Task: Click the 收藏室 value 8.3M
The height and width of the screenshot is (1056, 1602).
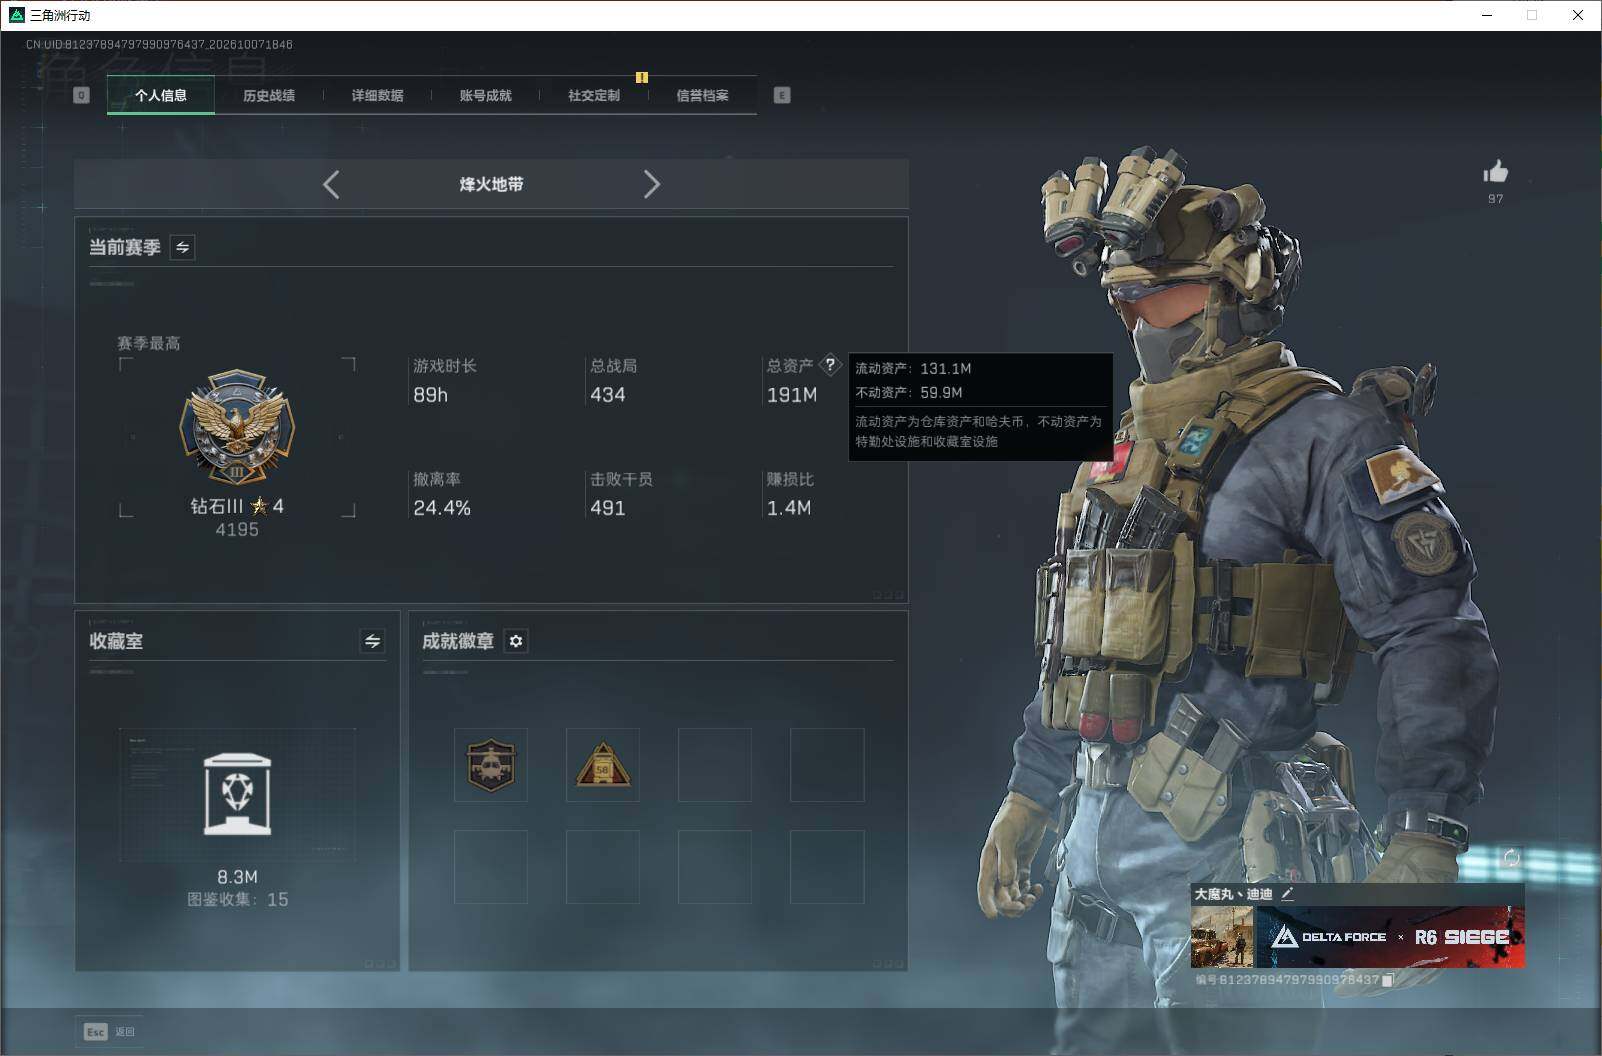Action: pos(238,877)
